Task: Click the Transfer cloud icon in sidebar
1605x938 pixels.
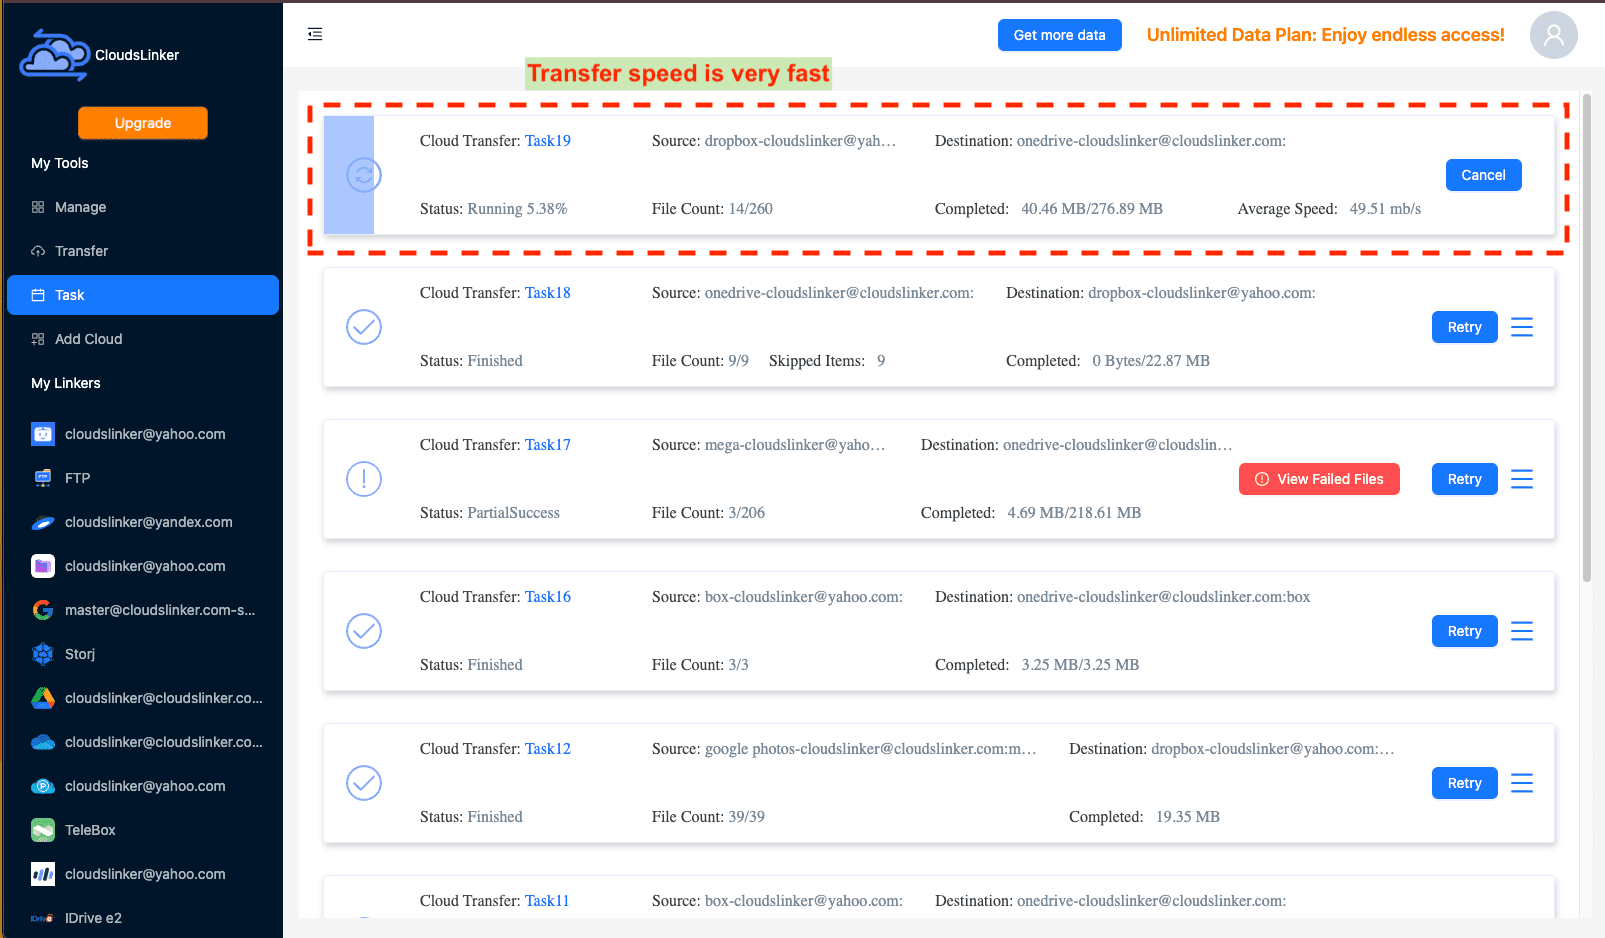Action: pos(38,251)
